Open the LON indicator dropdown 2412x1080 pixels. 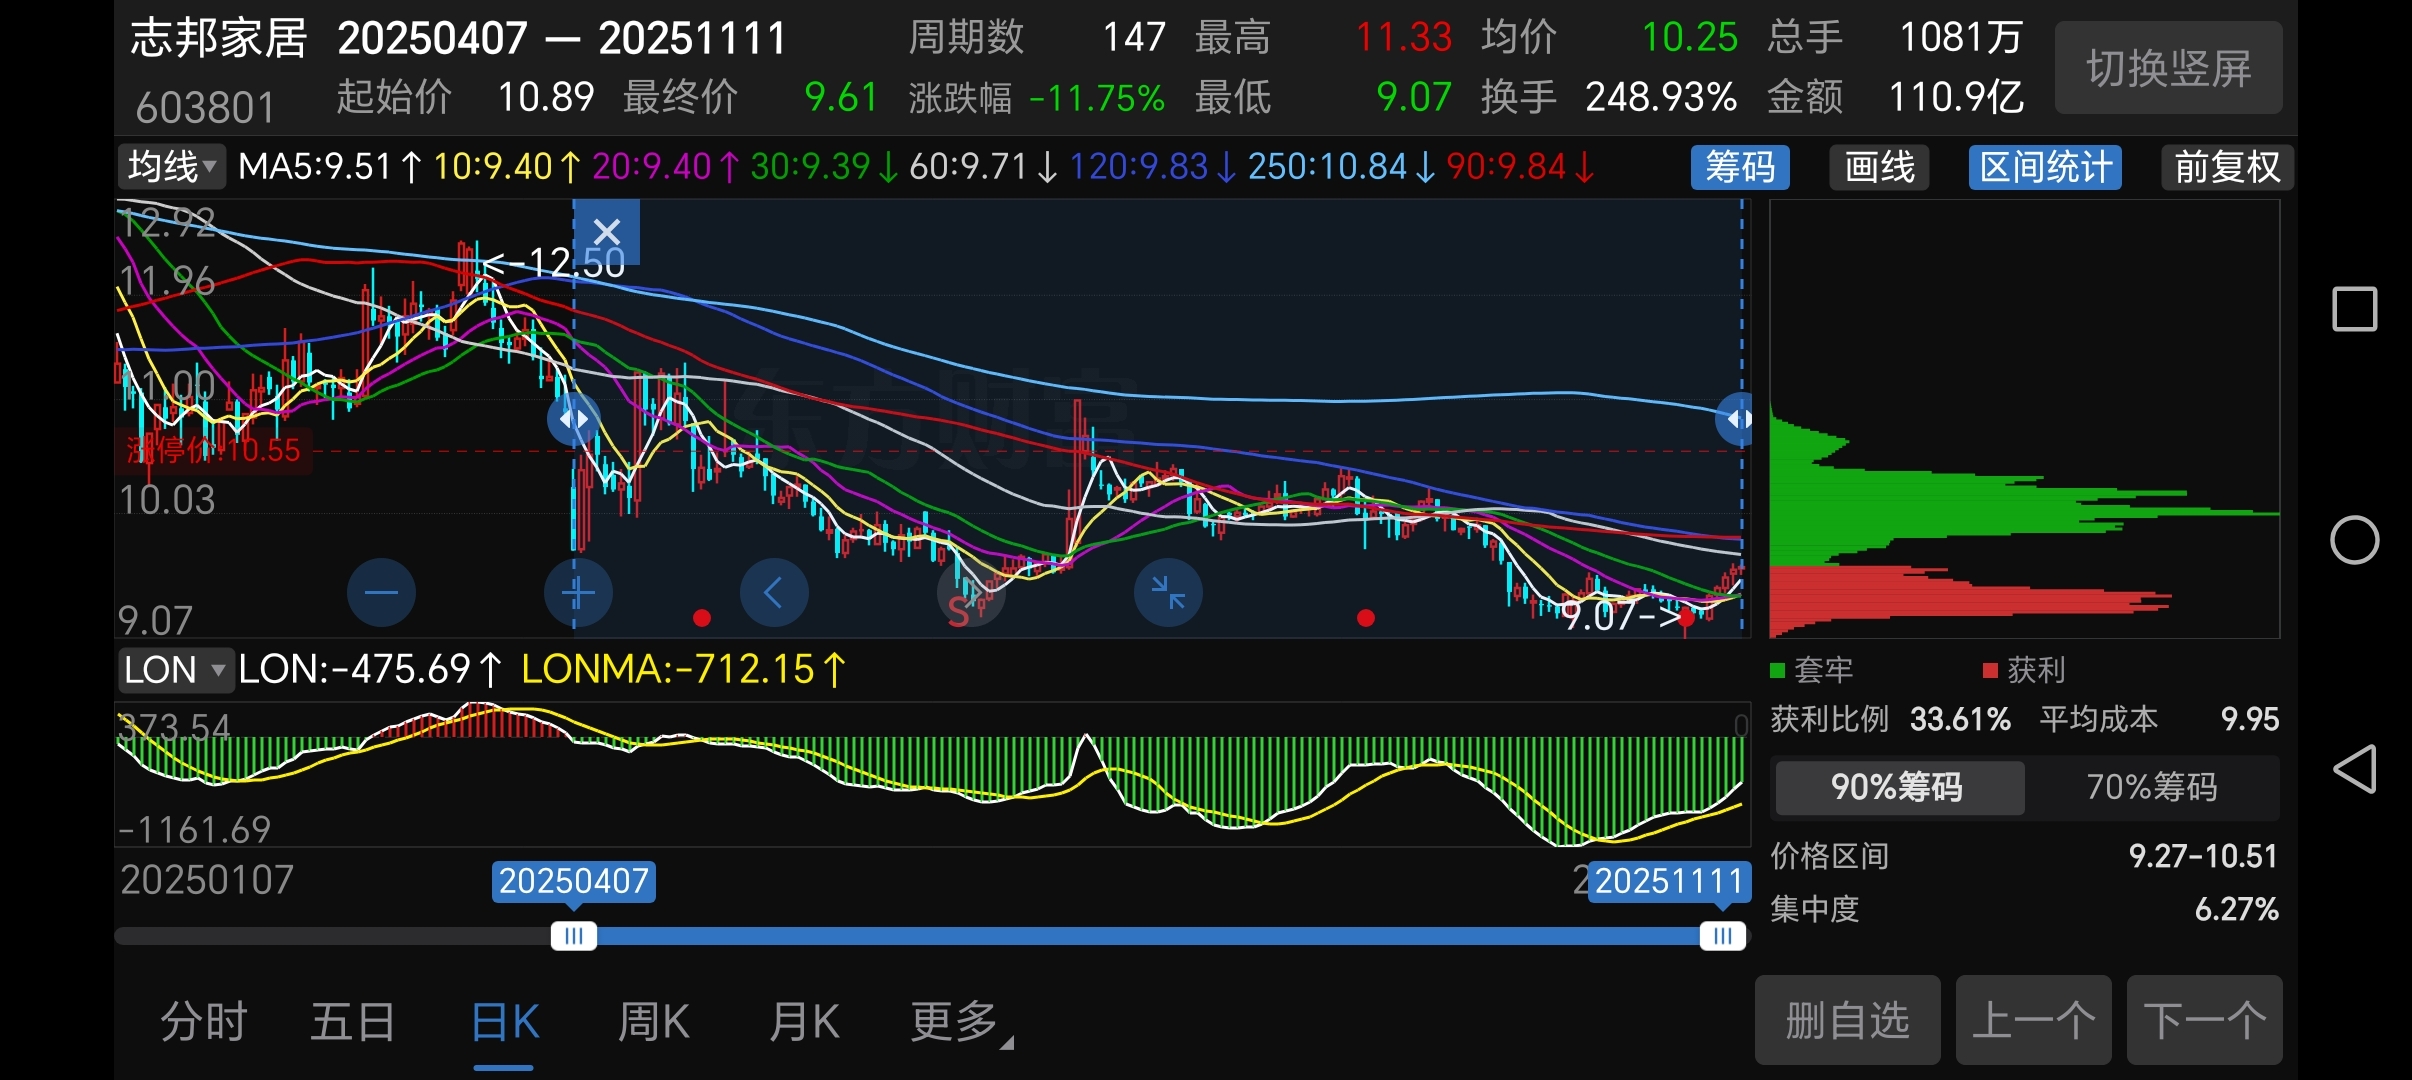(175, 670)
